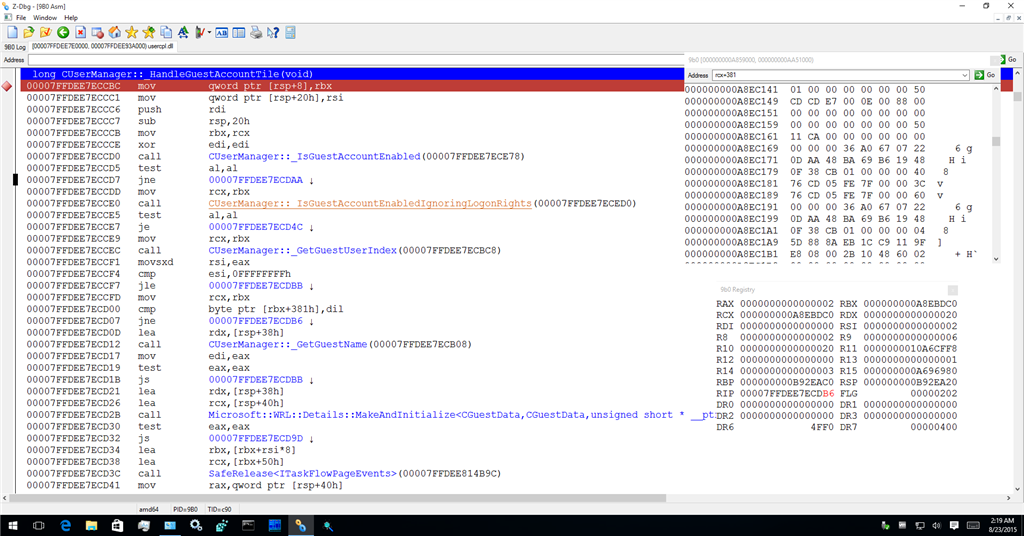This screenshot has width=1024, height=536.
Task: Click the folder with red chart icon
Action: 46,32
